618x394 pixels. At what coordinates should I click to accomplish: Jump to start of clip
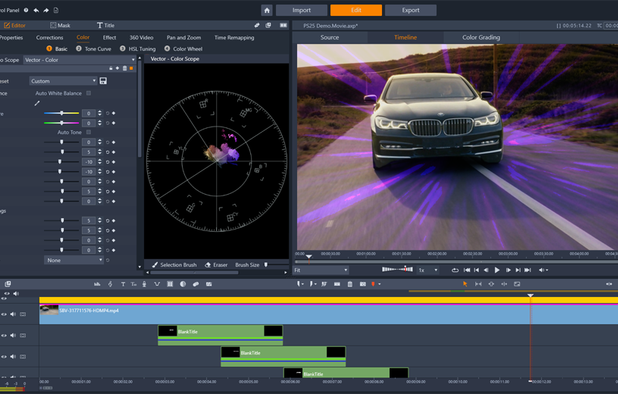[x=467, y=270]
